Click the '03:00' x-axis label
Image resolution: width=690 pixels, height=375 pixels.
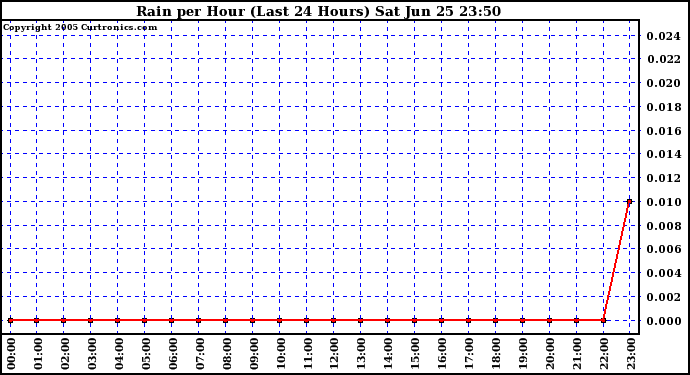(92, 353)
